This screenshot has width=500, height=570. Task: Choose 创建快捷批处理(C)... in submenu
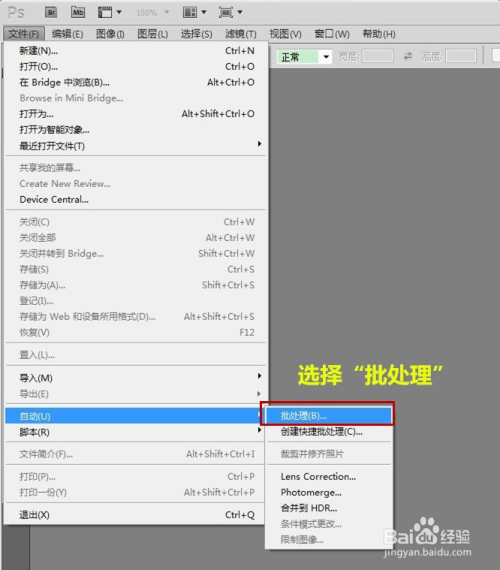click(x=329, y=432)
